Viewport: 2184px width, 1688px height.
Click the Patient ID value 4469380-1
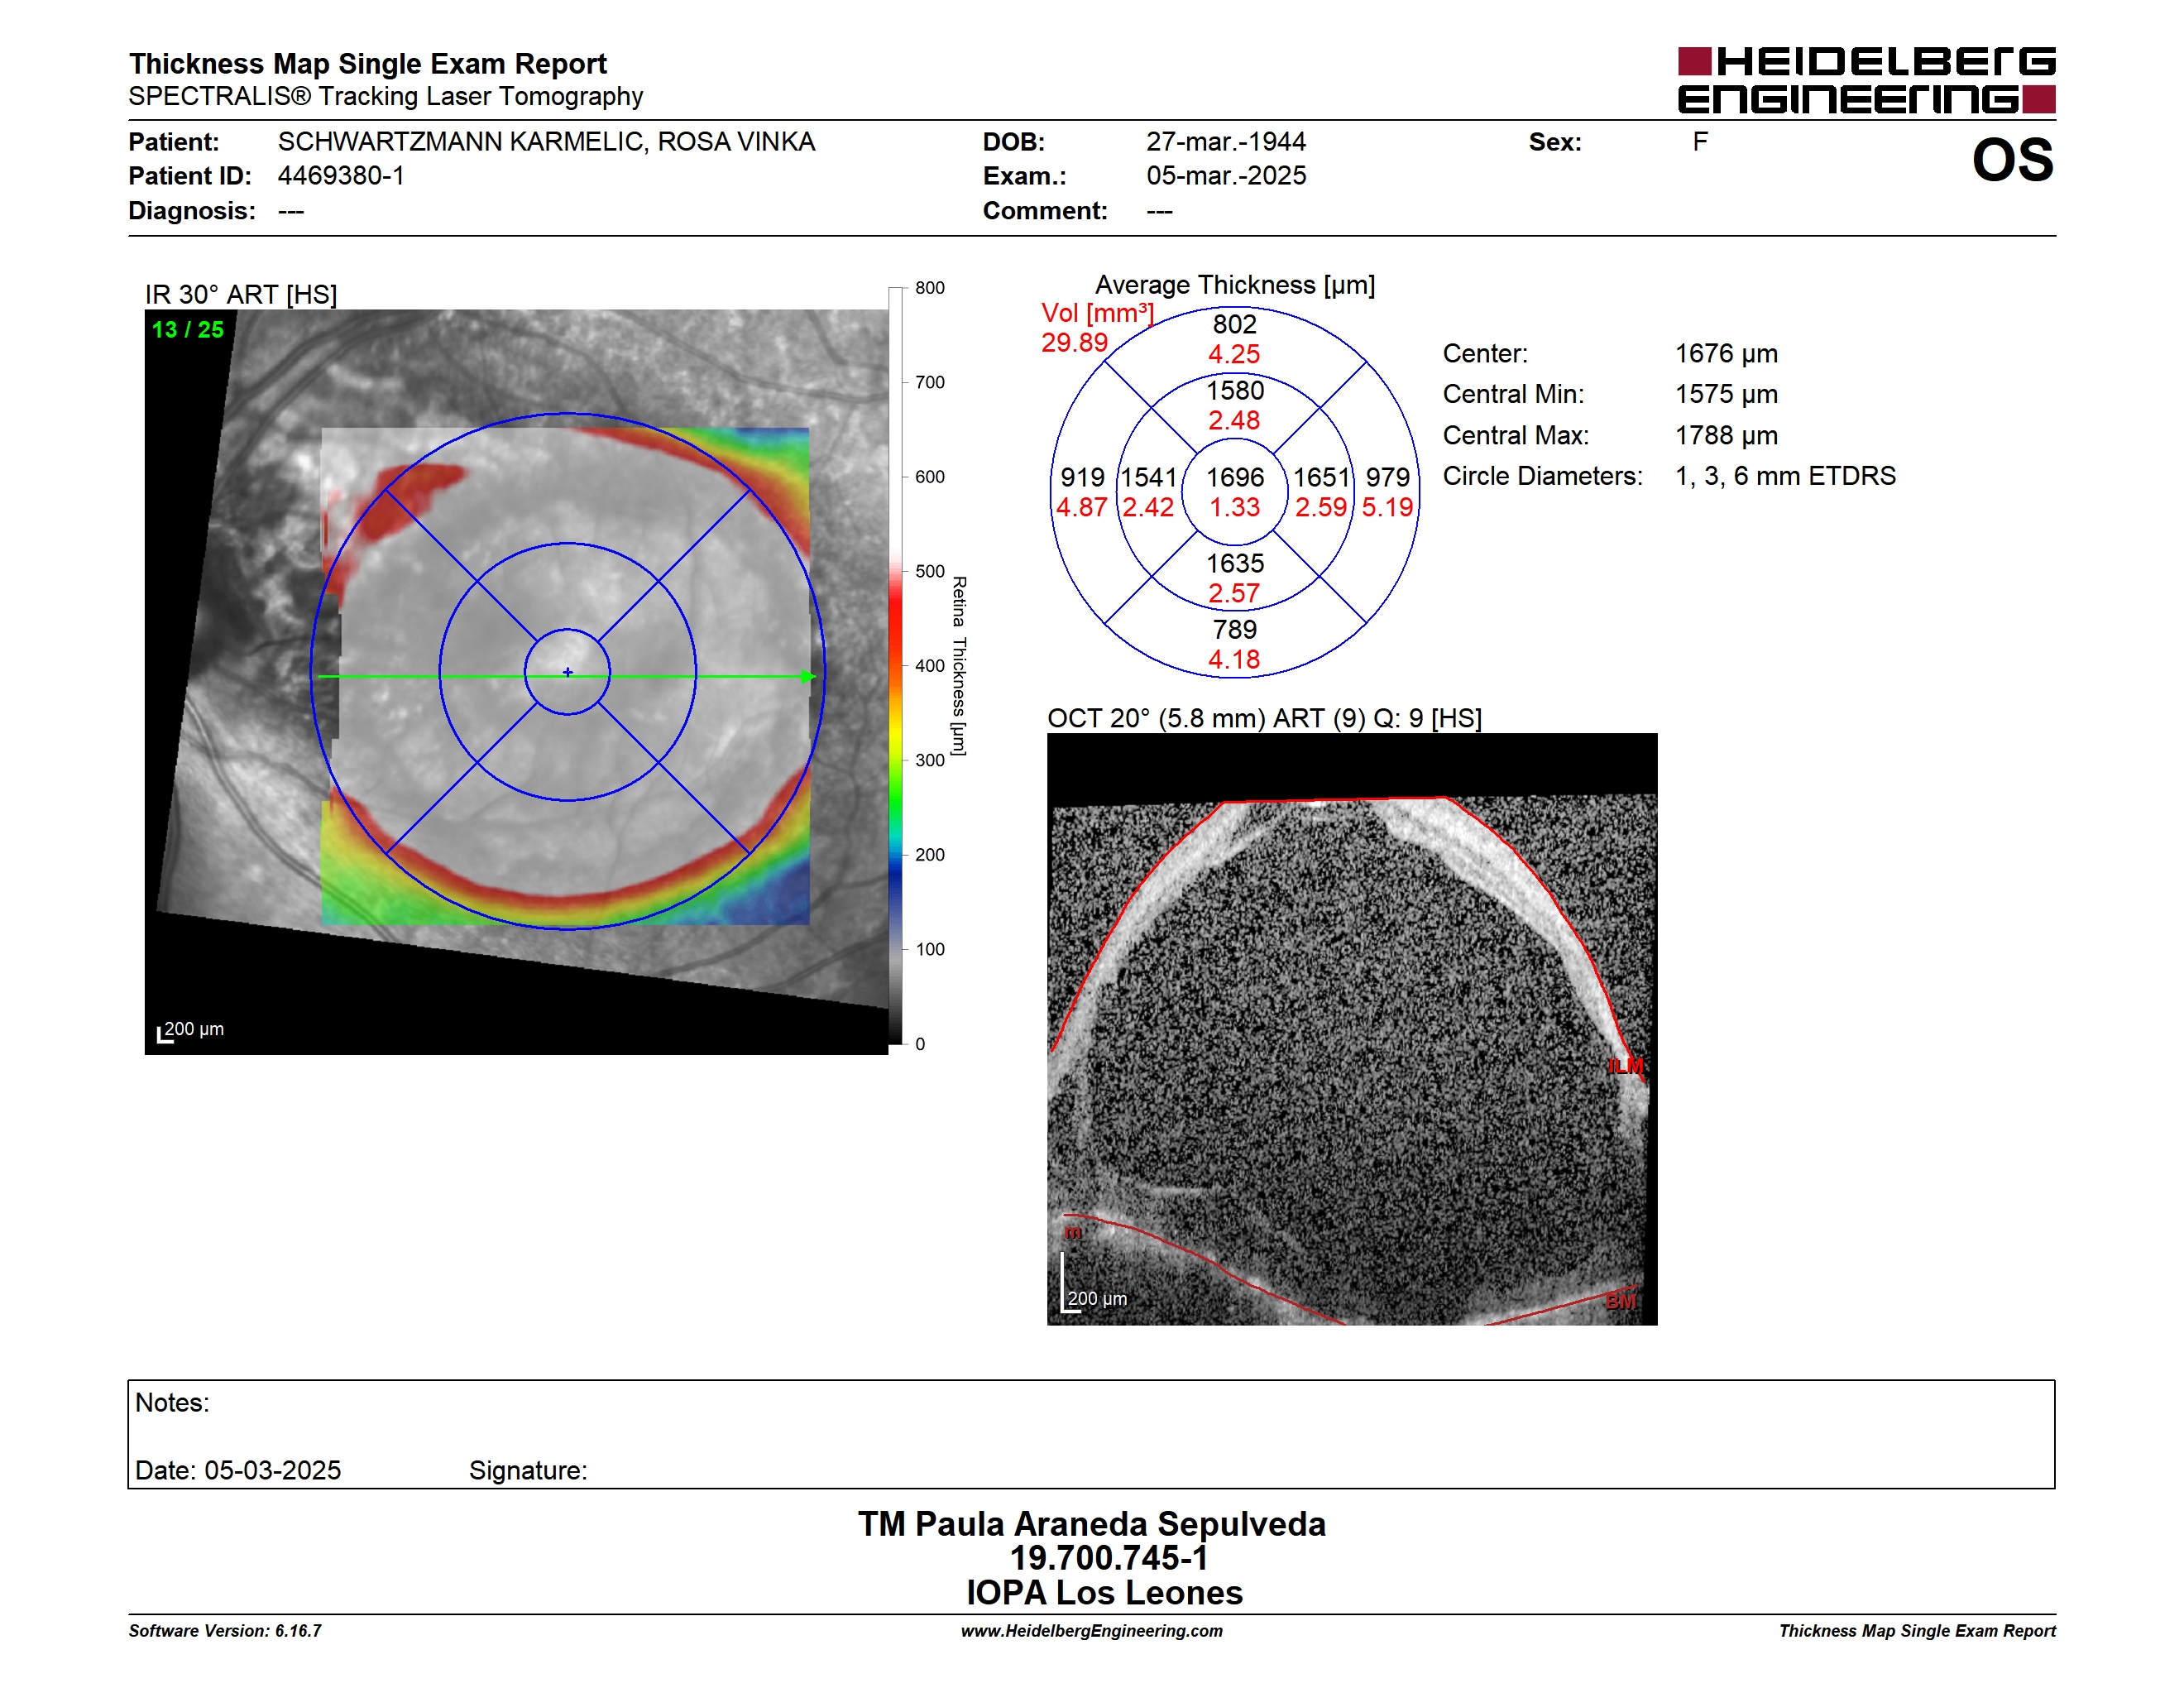pyautogui.click(x=341, y=175)
